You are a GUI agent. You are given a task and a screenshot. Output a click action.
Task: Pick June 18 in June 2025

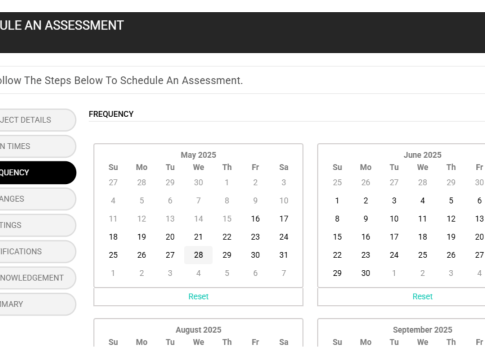pos(422,237)
